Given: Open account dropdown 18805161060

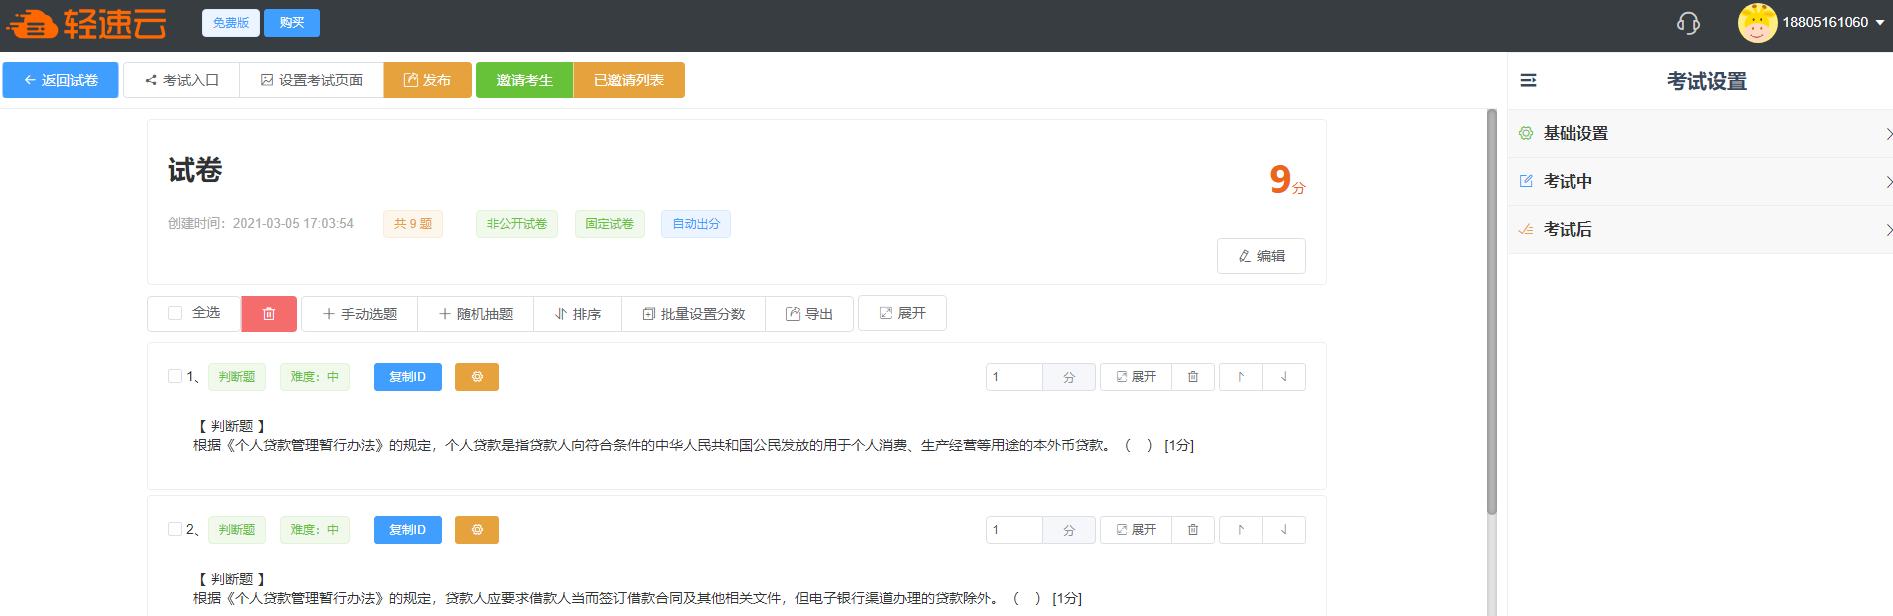Looking at the screenshot, I should [1833, 22].
